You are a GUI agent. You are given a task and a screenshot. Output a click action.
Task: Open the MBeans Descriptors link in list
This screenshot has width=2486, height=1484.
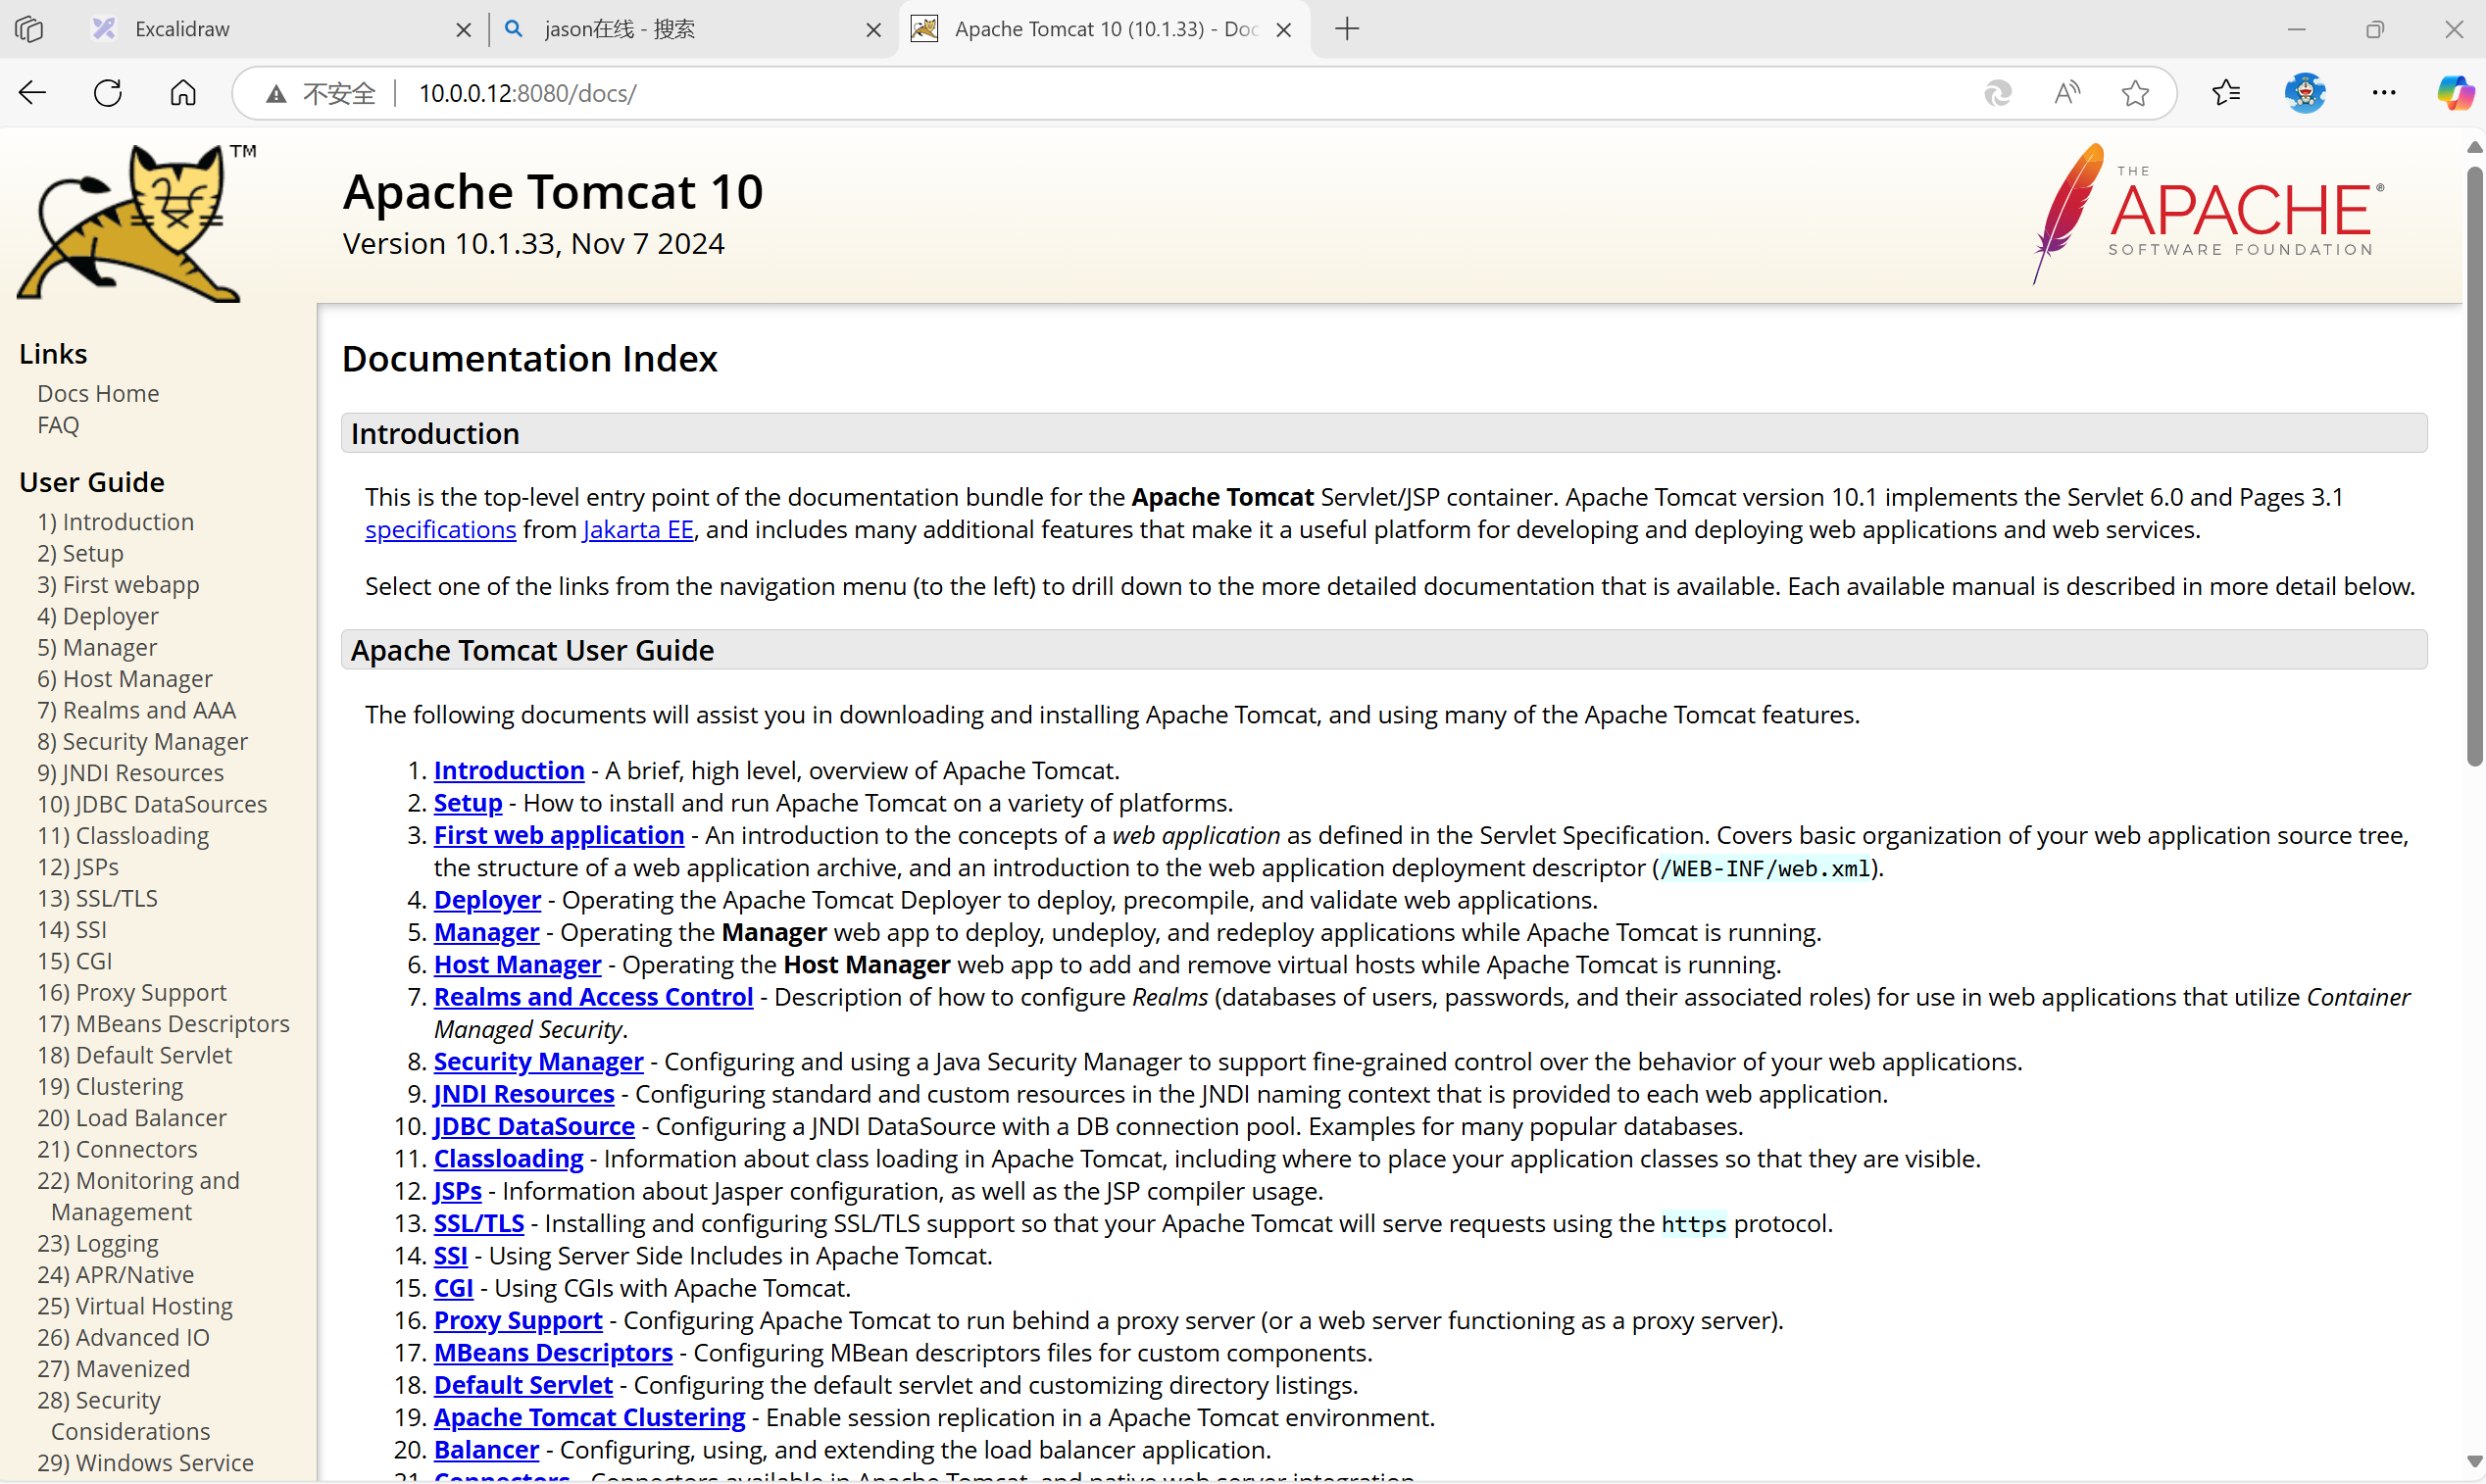pyautogui.click(x=553, y=1353)
